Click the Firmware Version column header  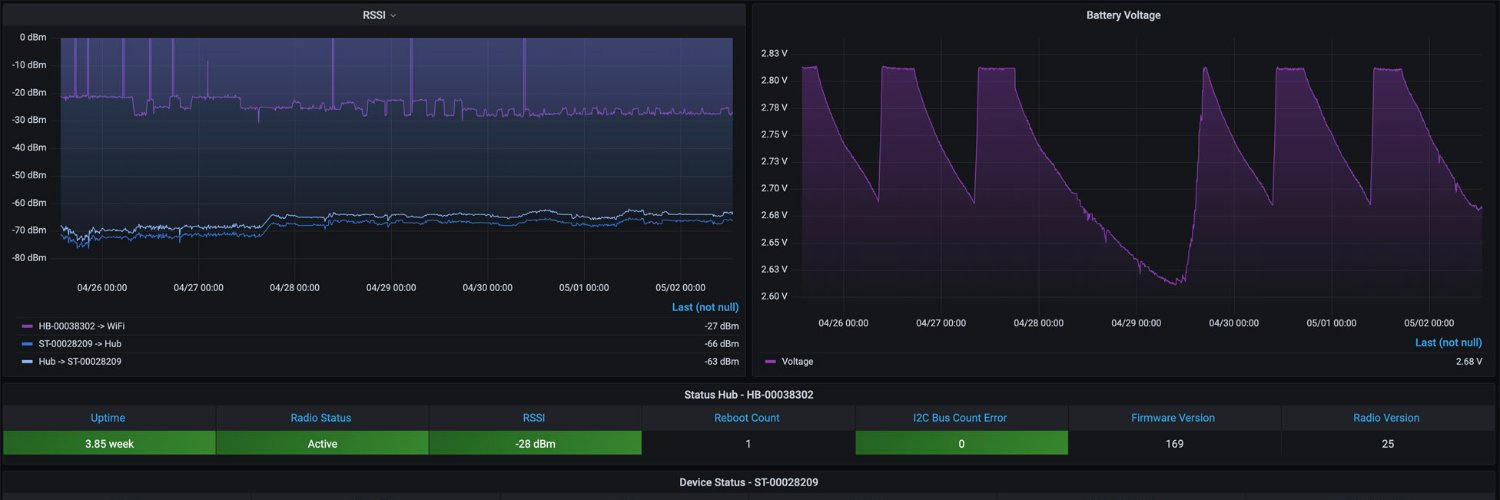click(1174, 418)
